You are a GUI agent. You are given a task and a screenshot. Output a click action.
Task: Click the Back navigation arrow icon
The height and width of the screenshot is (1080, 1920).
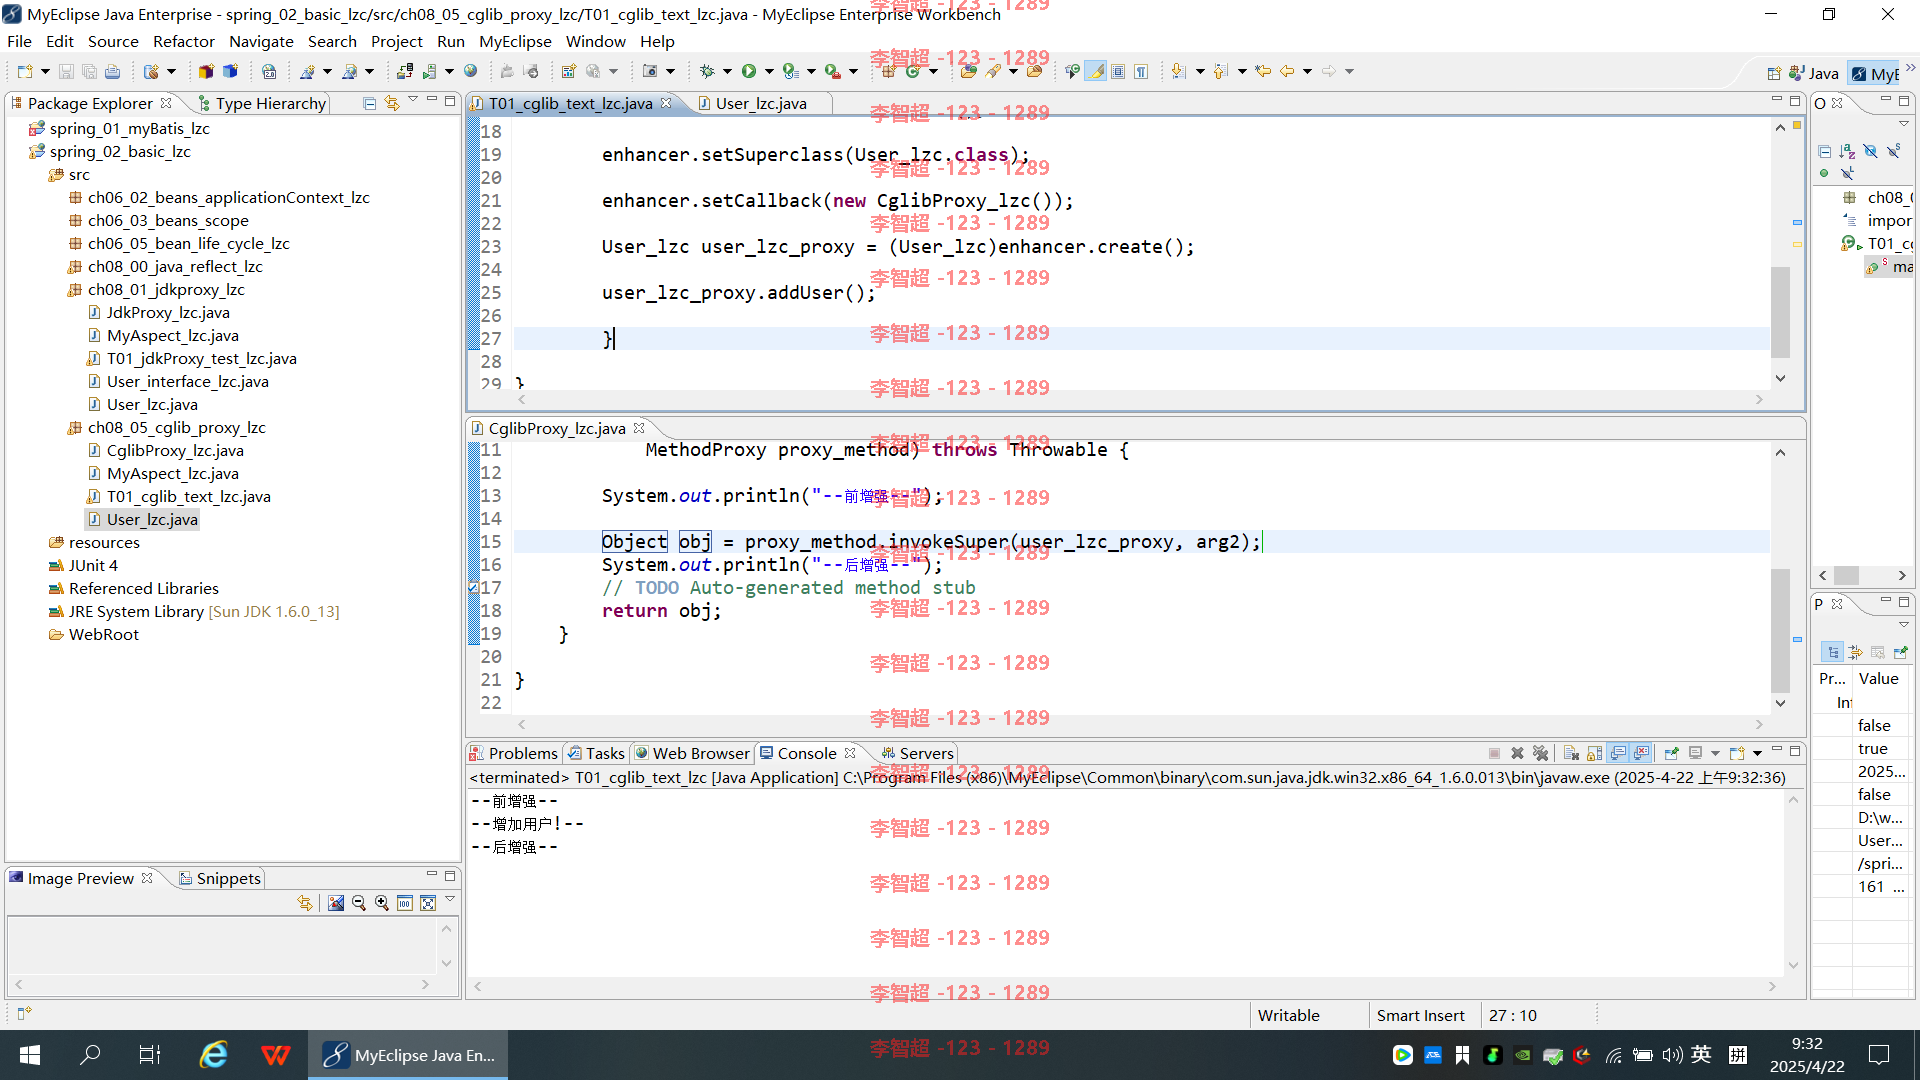click(x=1287, y=71)
